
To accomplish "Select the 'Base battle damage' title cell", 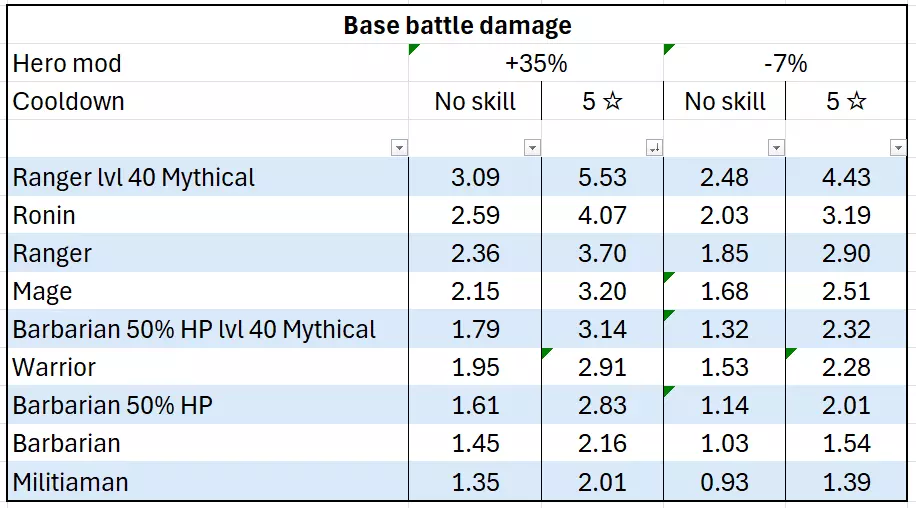I will (457, 25).
